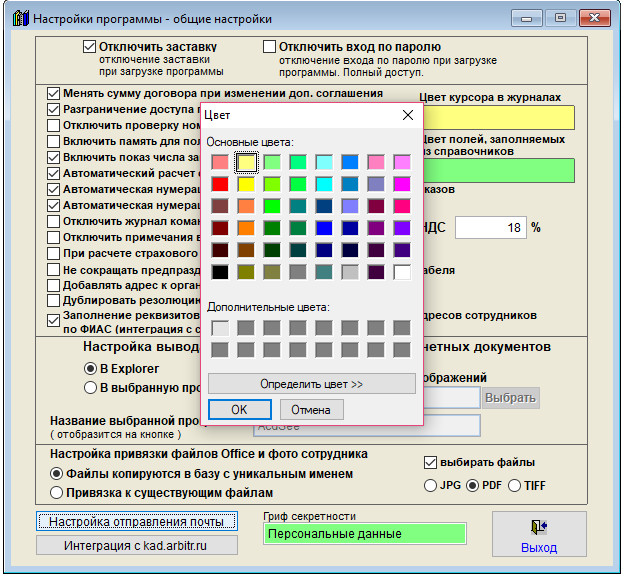Select the first empty custom color slot
Screen dimensions: 624x578
coord(220,328)
